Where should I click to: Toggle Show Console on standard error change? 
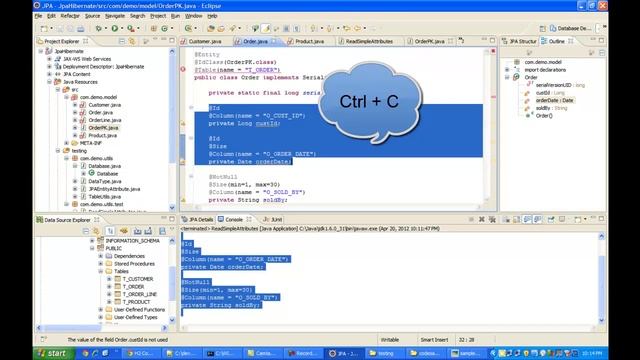(538, 220)
